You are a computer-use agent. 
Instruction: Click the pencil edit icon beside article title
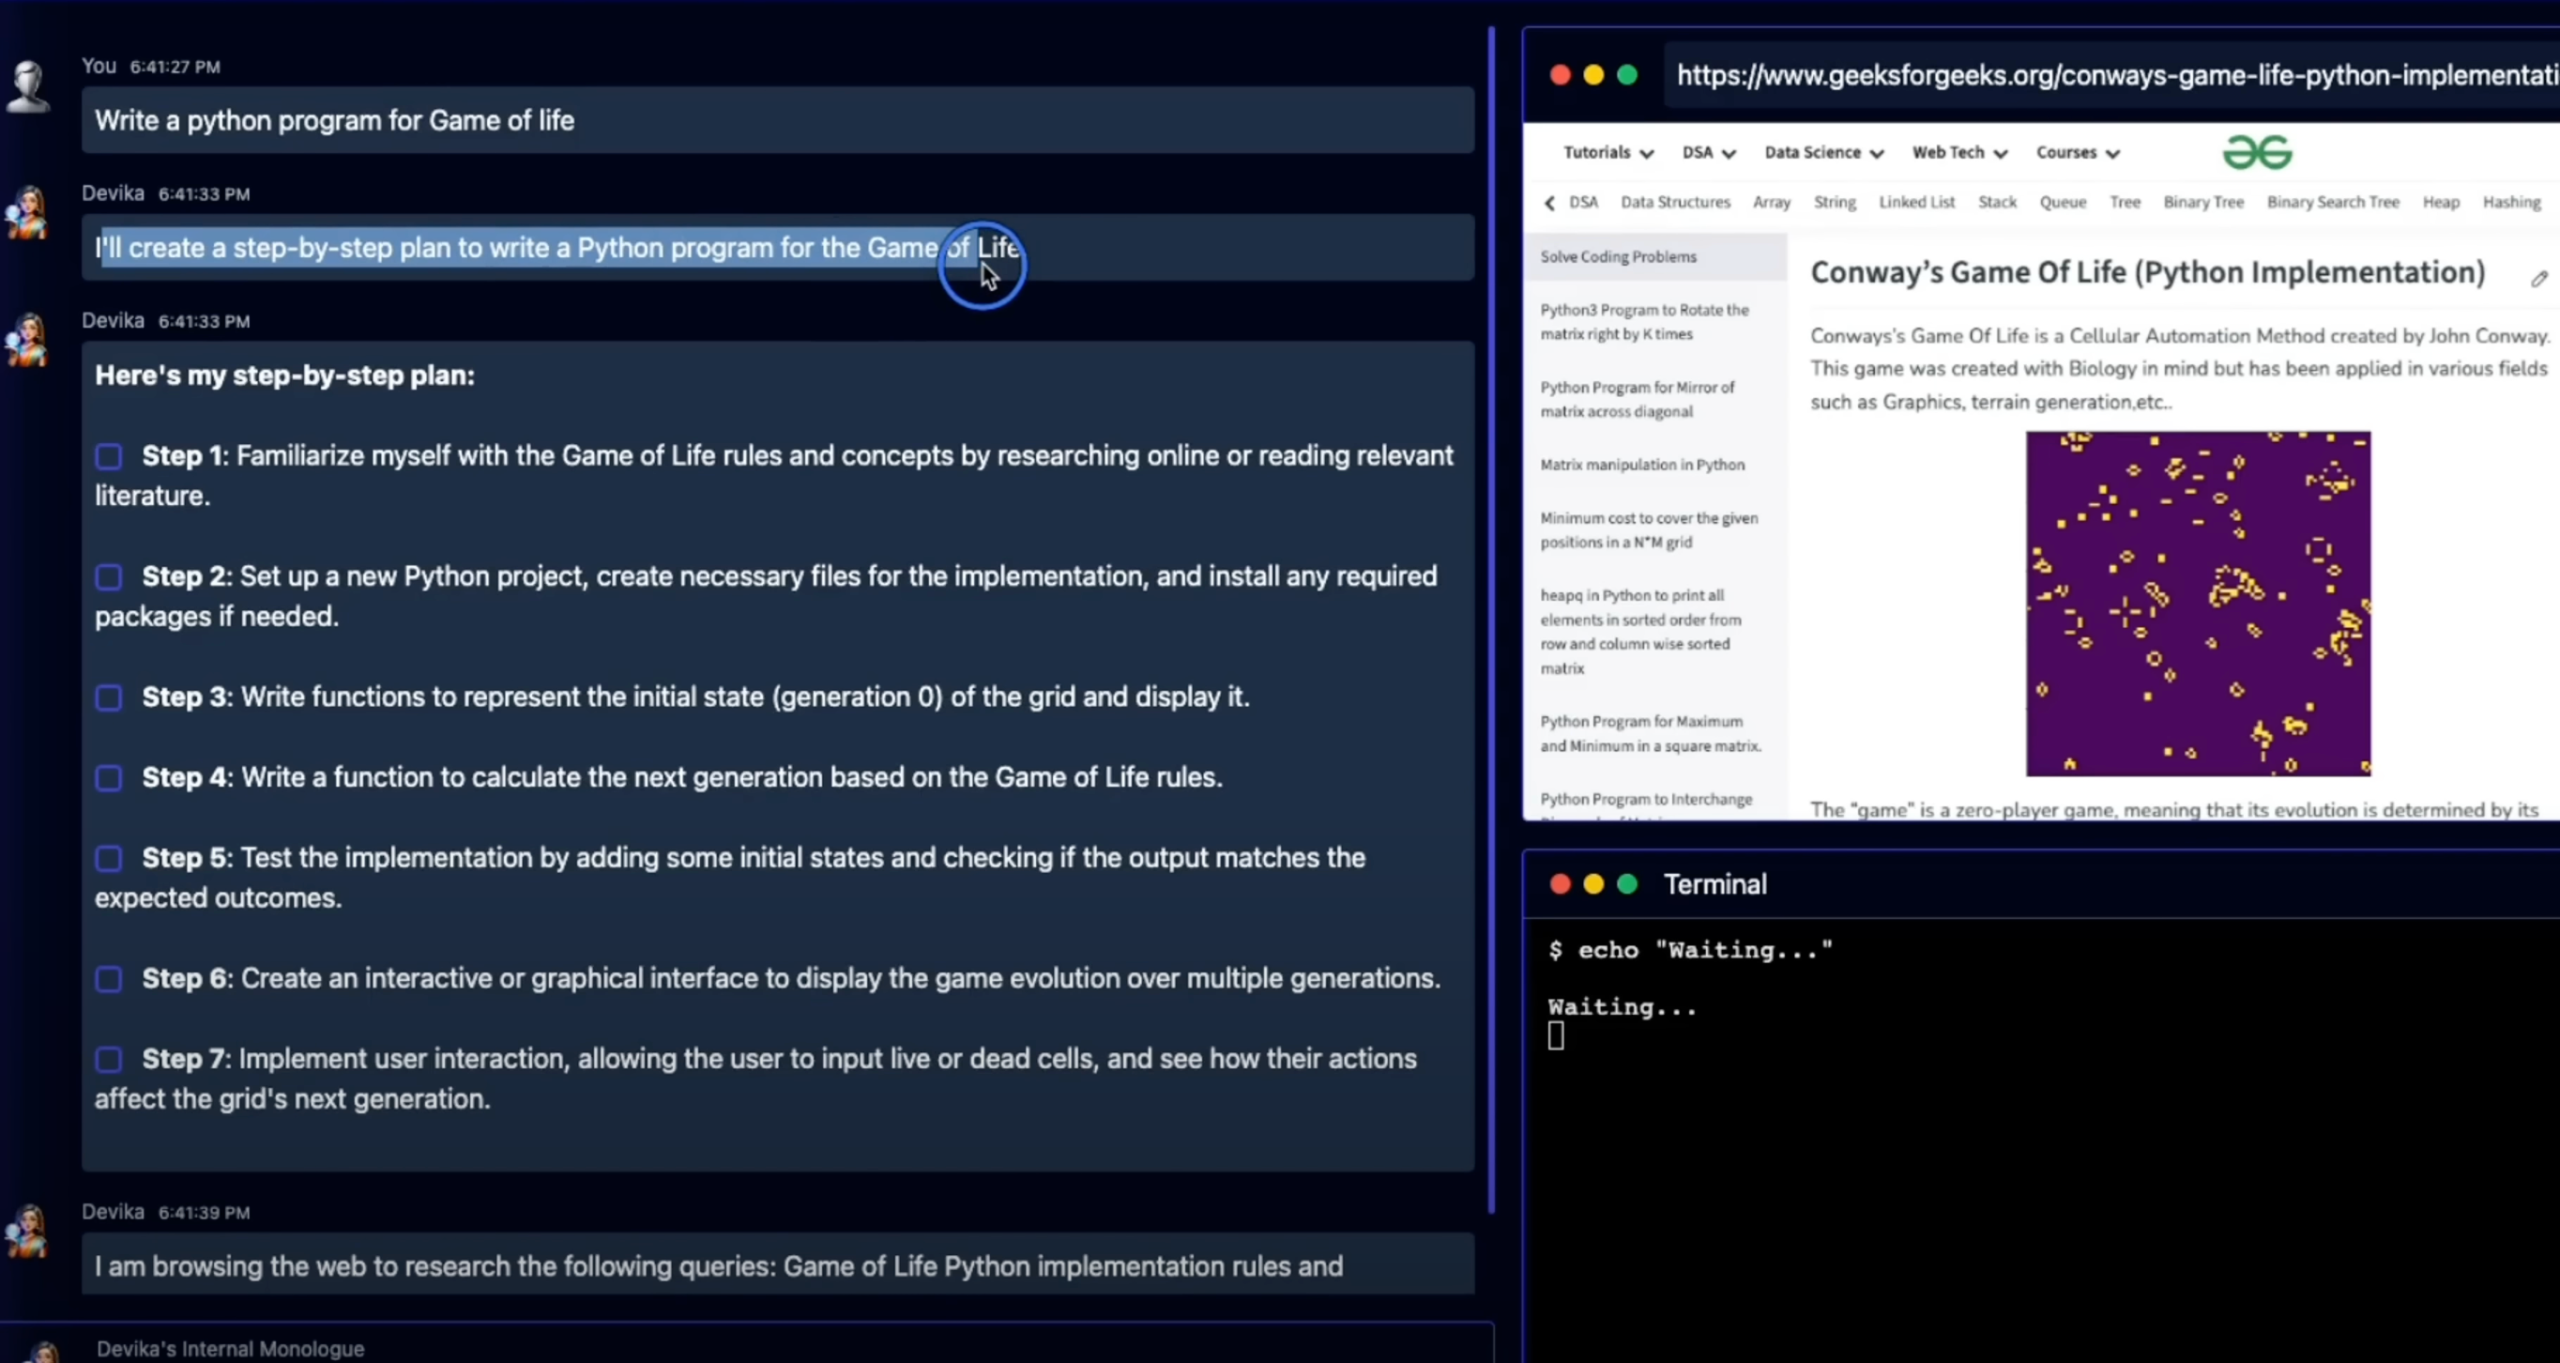(2538, 279)
